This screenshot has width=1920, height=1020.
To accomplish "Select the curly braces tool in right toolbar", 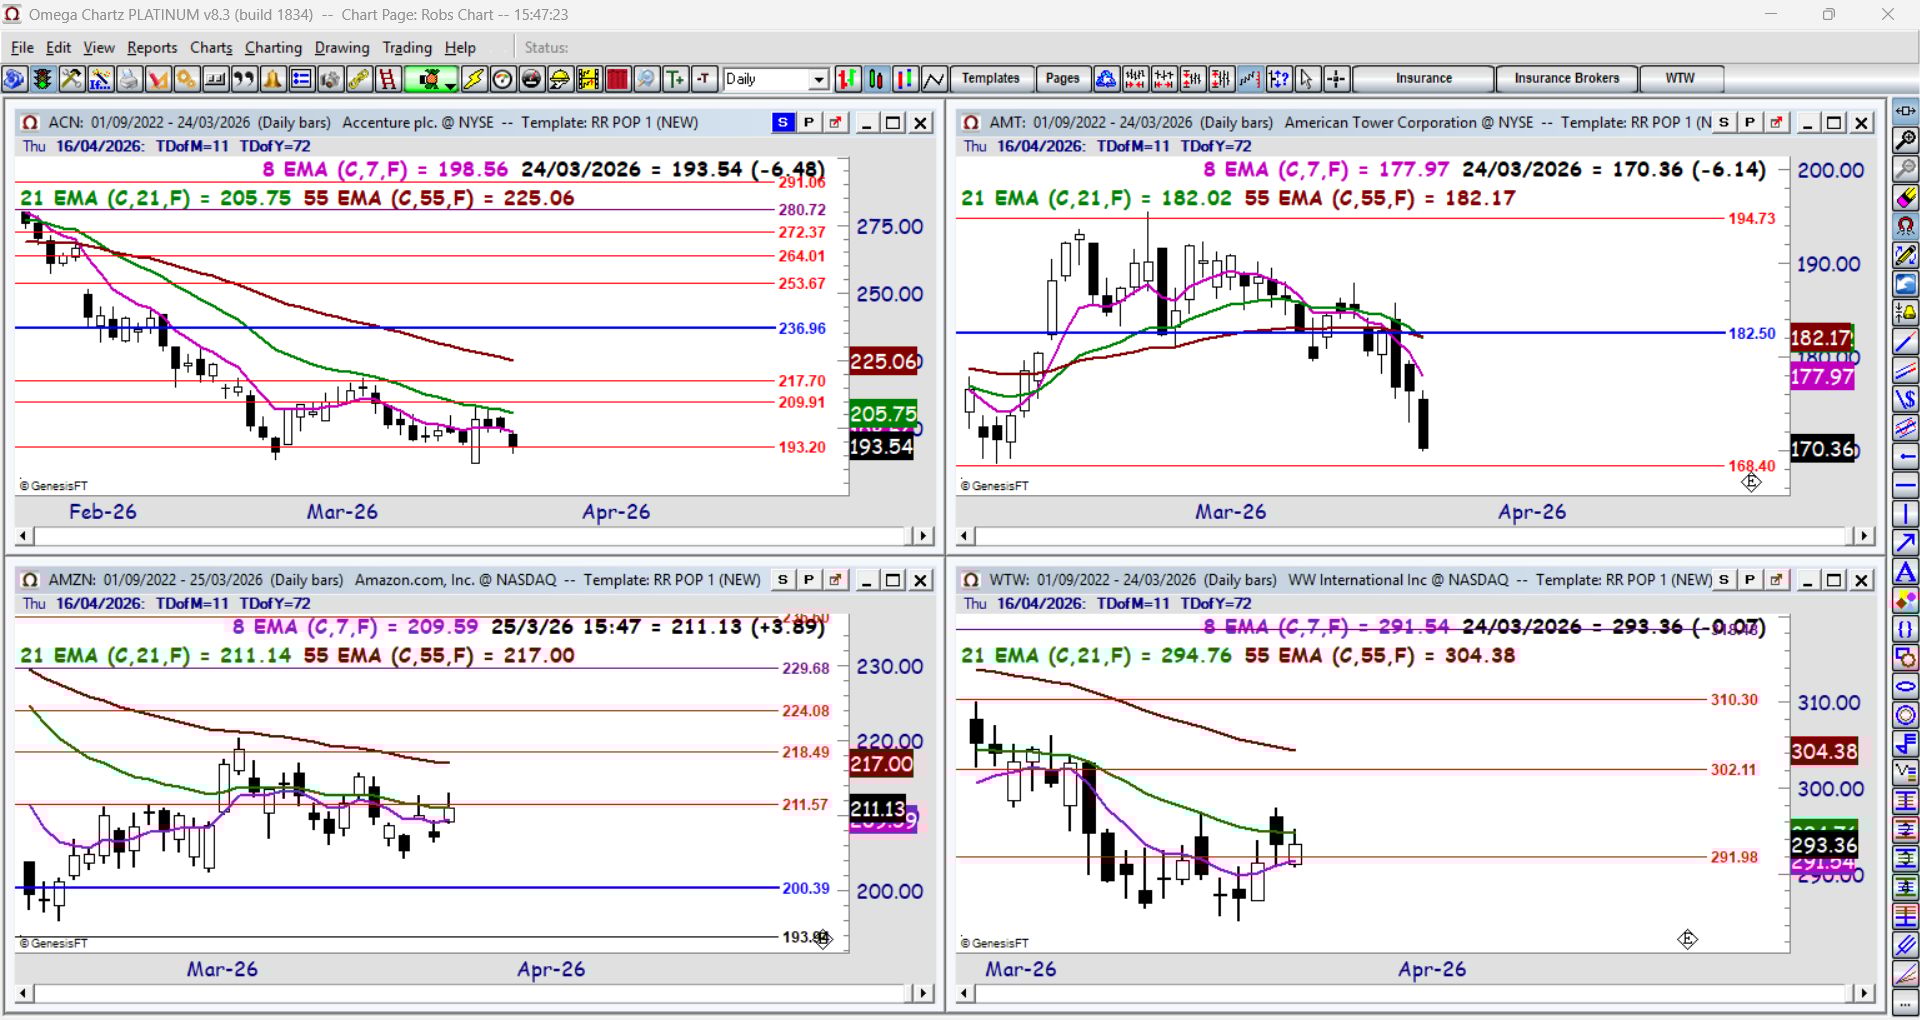I will pyautogui.click(x=1906, y=629).
